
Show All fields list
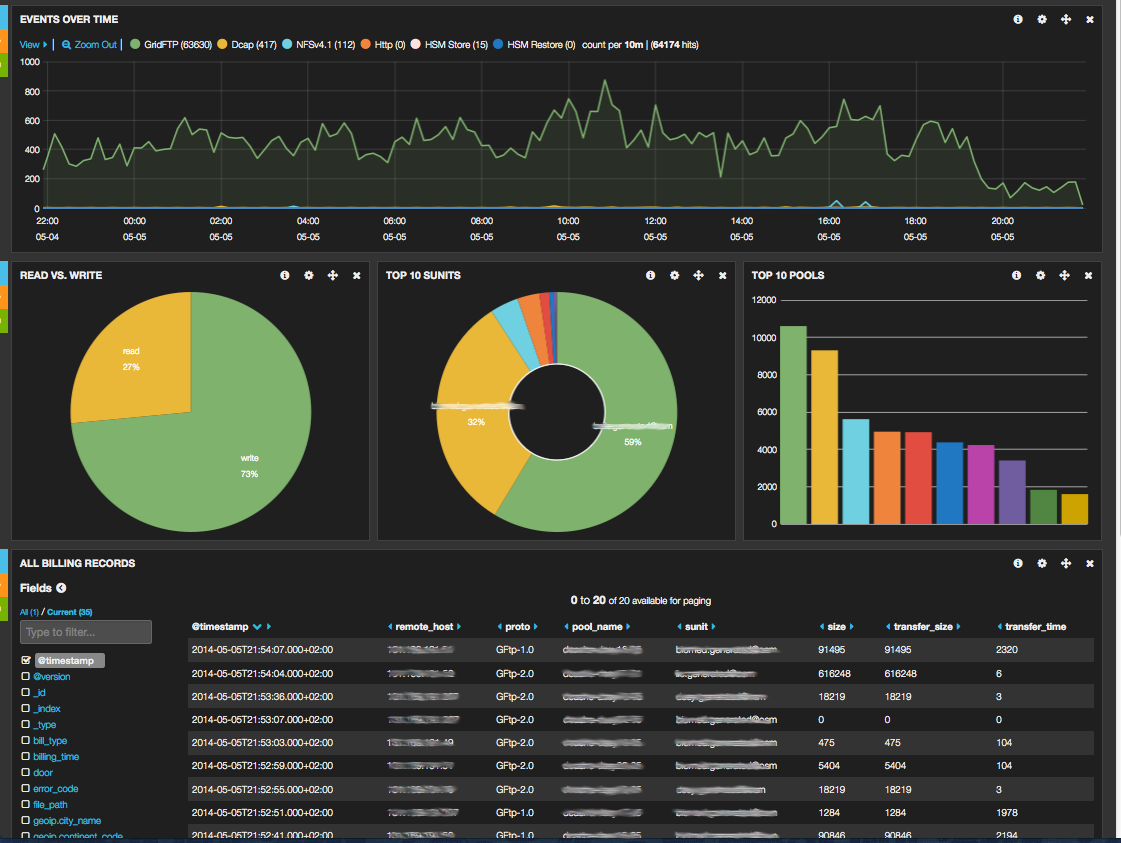click(x=29, y=612)
